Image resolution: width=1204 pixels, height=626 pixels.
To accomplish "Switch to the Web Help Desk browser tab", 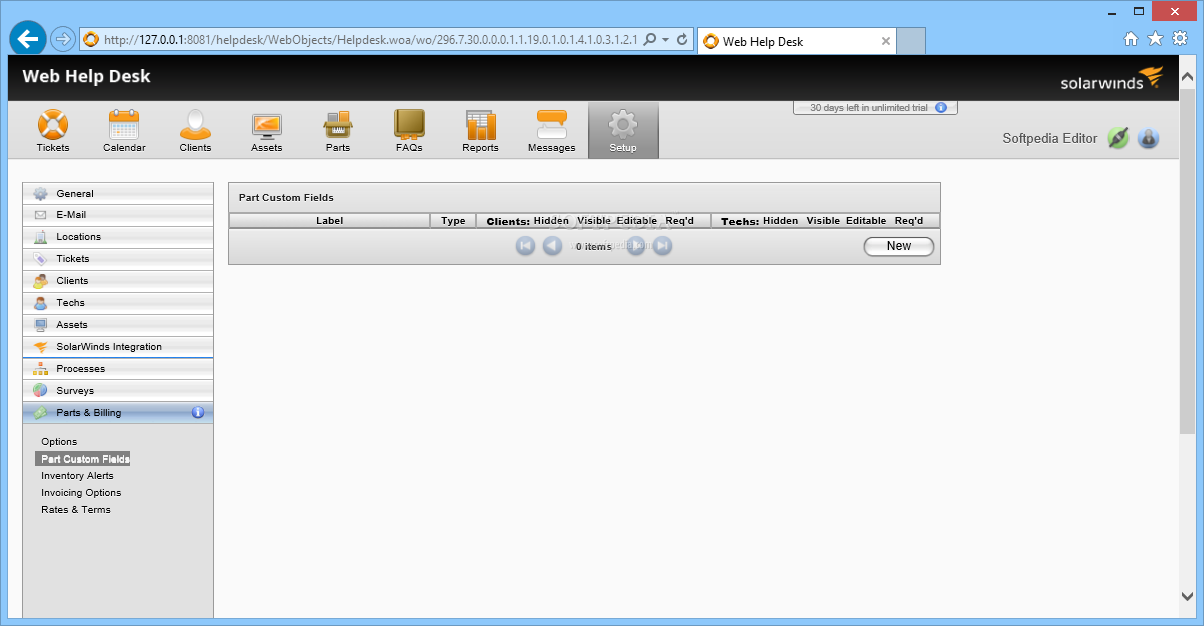I will coord(796,41).
